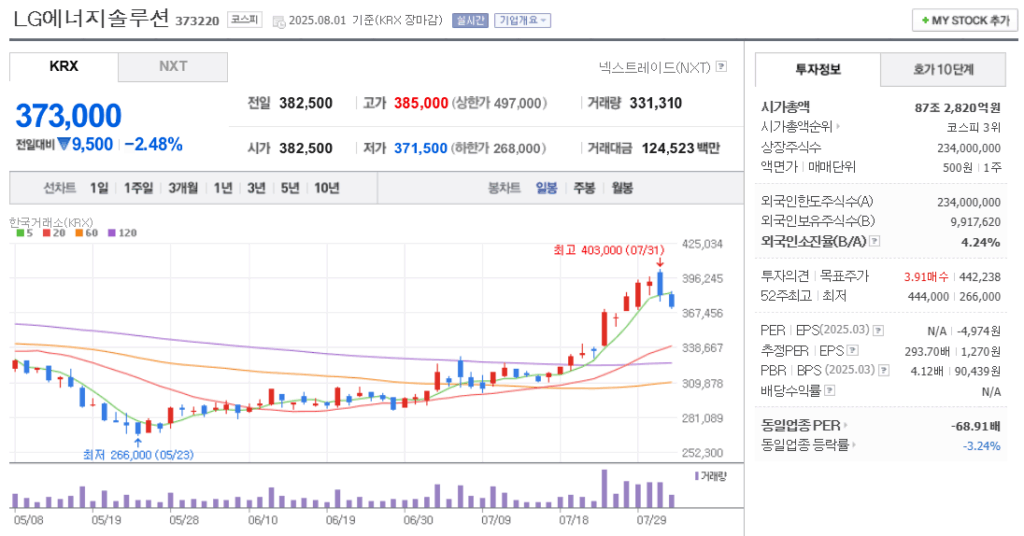Click the purple 120-day moving average legend
The image size is (1024, 536).
[123, 233]
